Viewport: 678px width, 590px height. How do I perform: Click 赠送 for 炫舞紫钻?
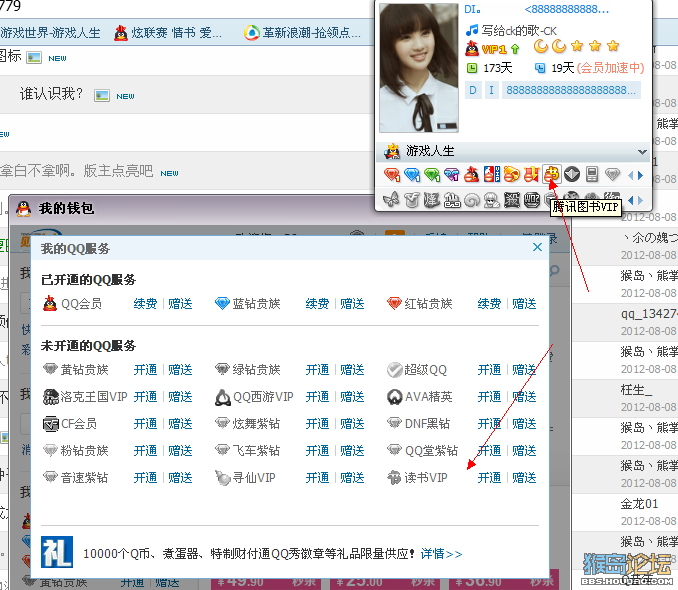tap(352, 423)
